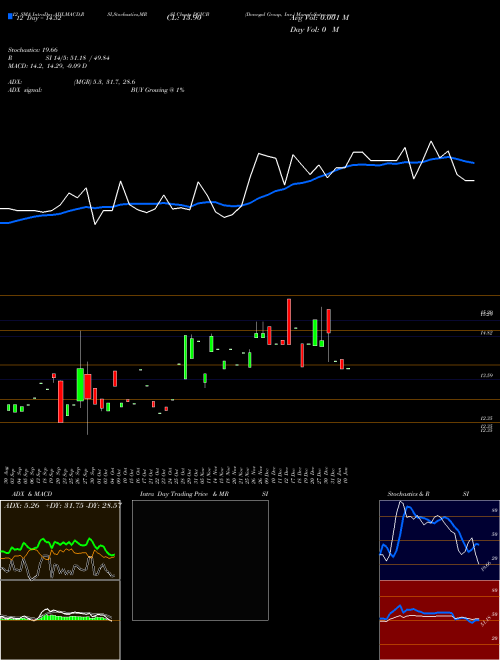Click ADX: 5.26 +DY: 31.75 -DY: 28.57 readout
Image resolution: width=500 pixels, height=660 pixels.
[63, 506]
